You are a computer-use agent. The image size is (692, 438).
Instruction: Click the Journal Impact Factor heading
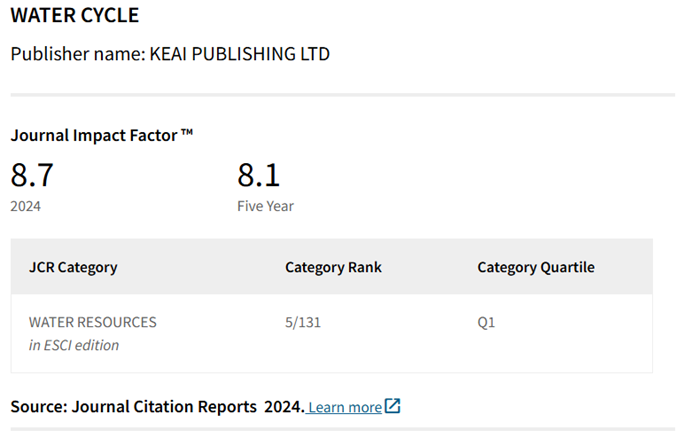[x=102, y=135]
